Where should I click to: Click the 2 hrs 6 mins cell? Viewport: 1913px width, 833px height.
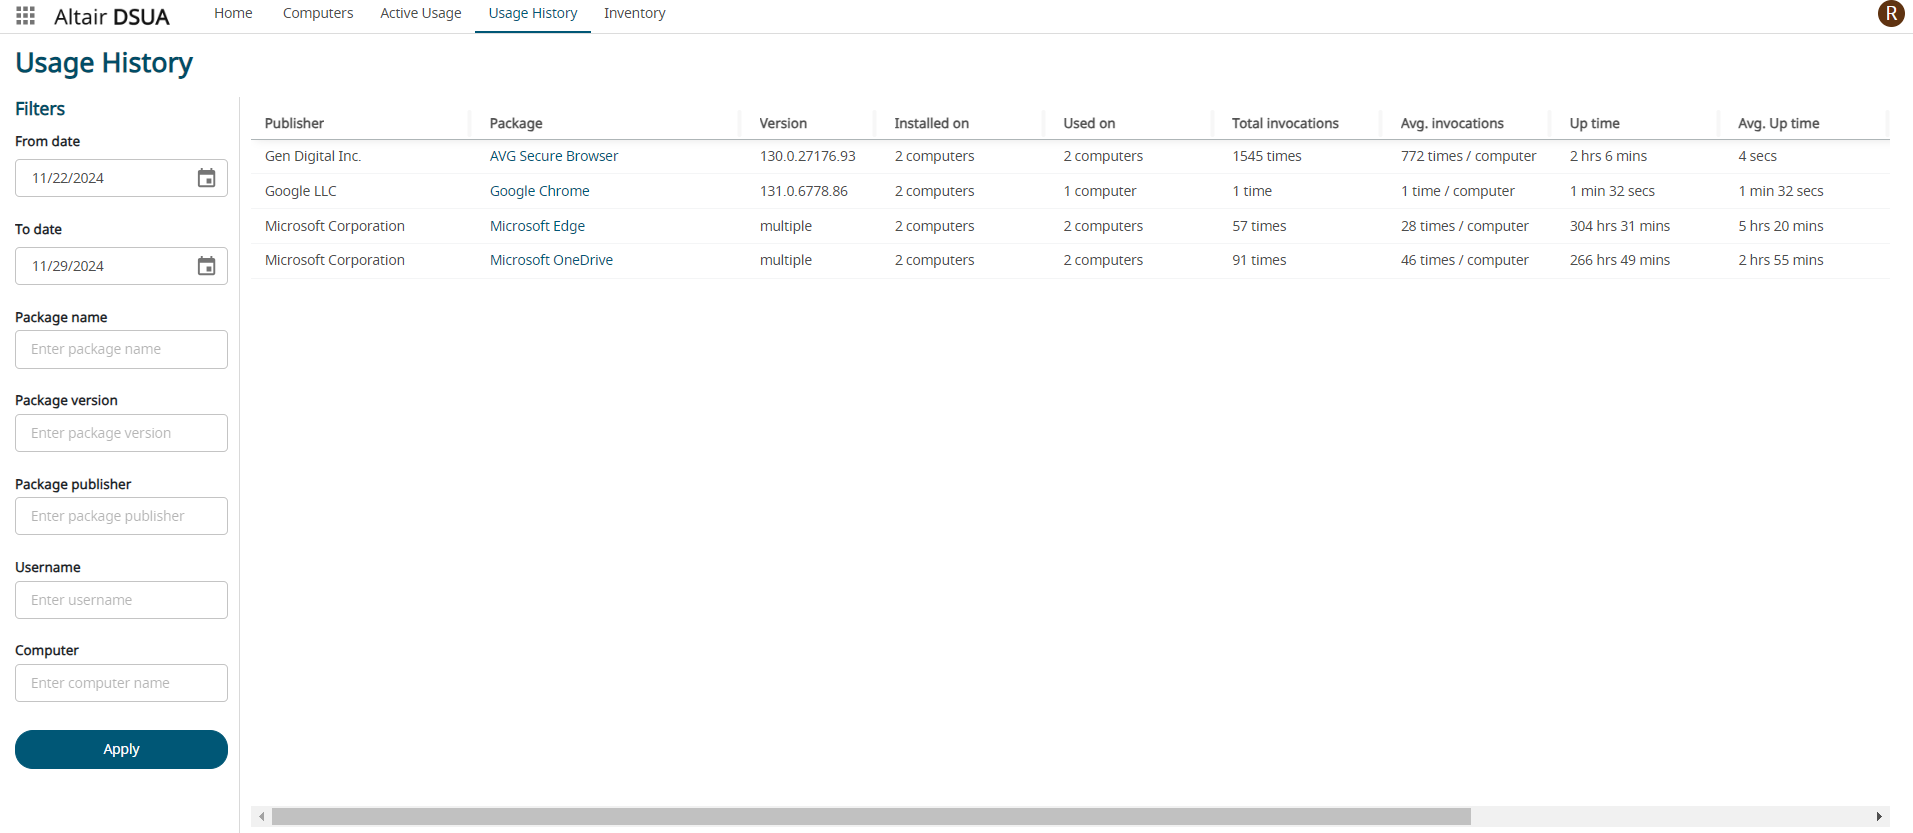coord(1609,157)
